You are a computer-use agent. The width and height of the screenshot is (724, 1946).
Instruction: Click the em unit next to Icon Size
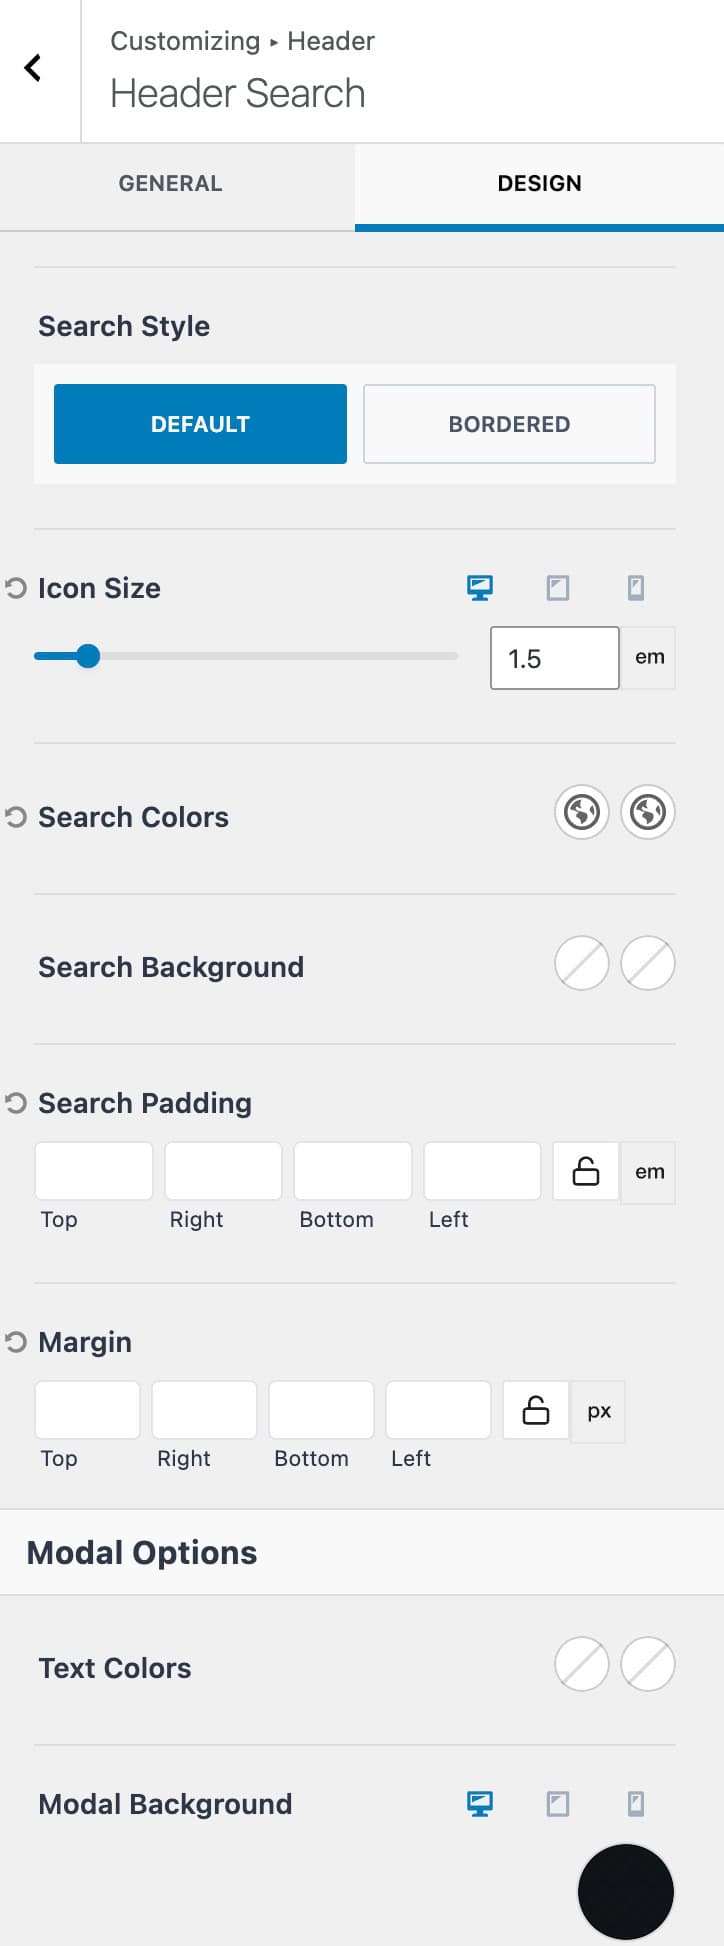[x=648, y=657]
